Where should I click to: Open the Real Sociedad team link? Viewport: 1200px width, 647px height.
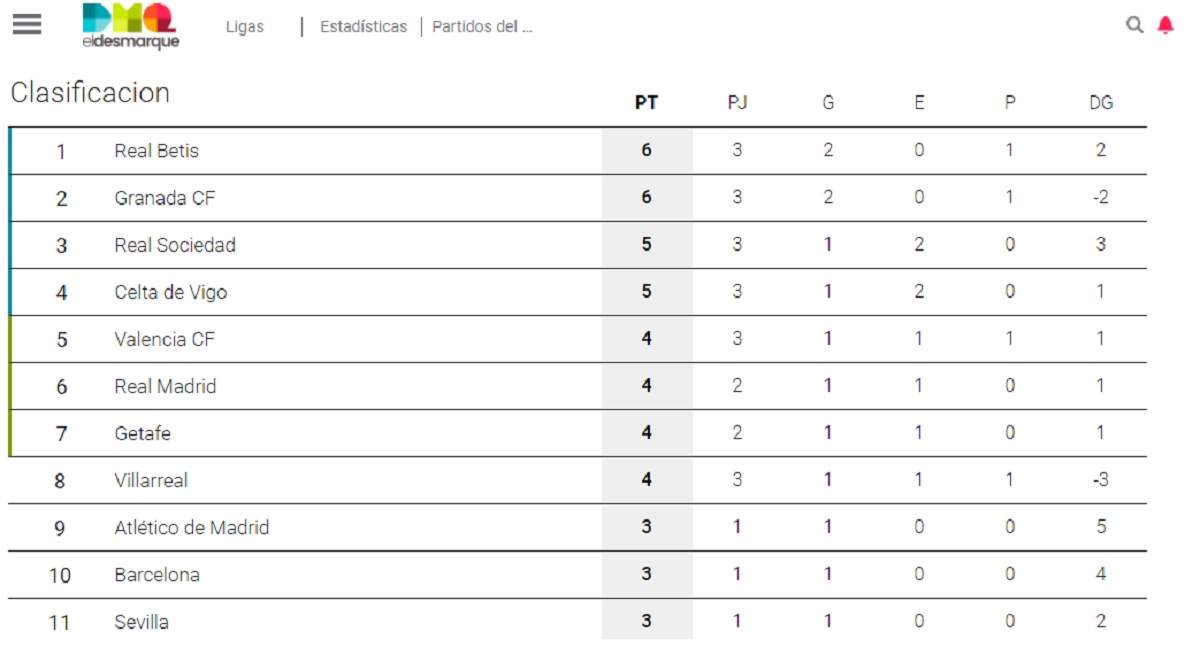tap(175, 245)
